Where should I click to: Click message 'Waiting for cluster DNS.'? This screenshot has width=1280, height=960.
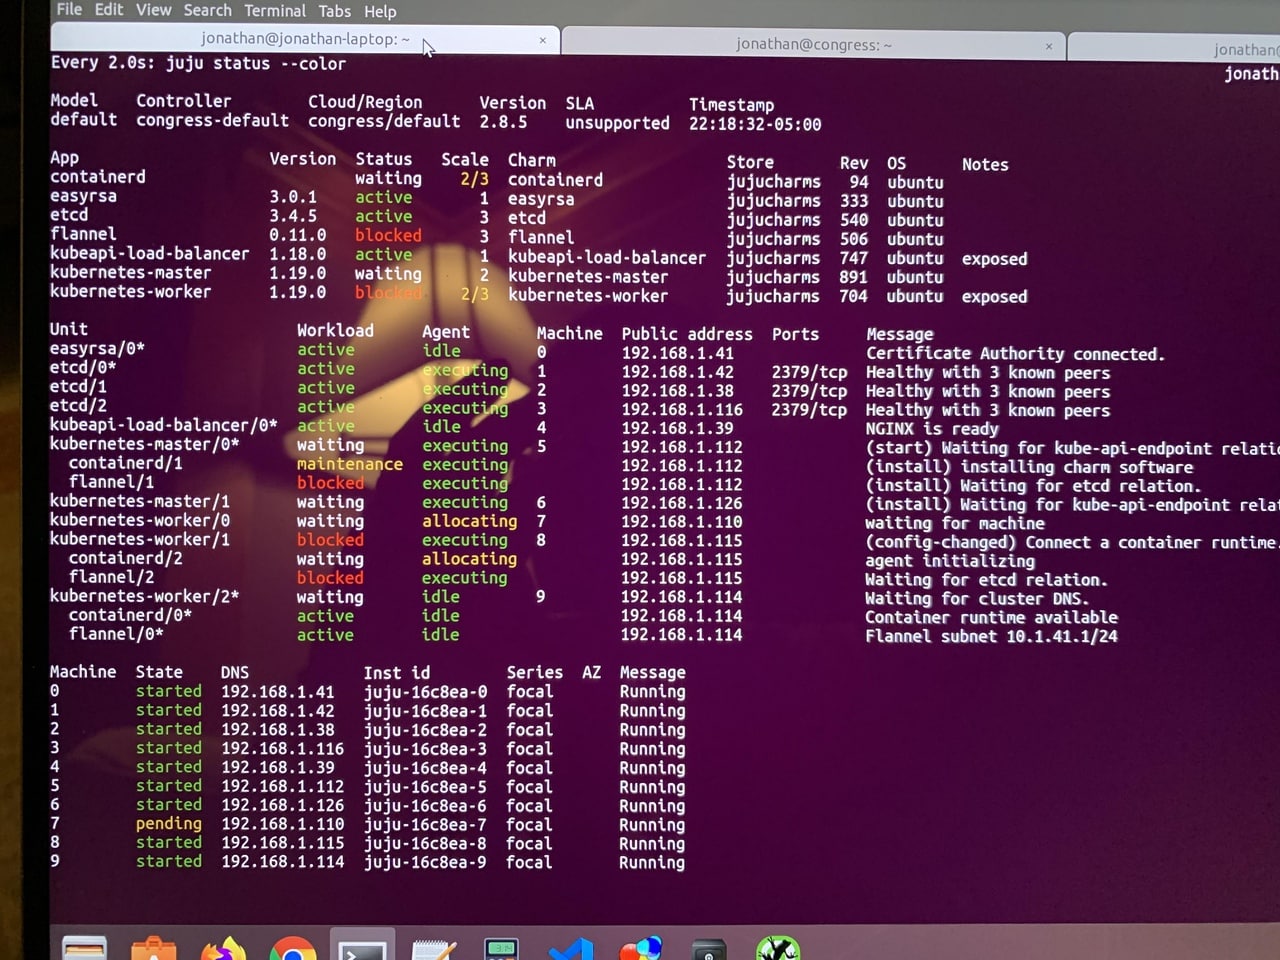click(976, 599)
